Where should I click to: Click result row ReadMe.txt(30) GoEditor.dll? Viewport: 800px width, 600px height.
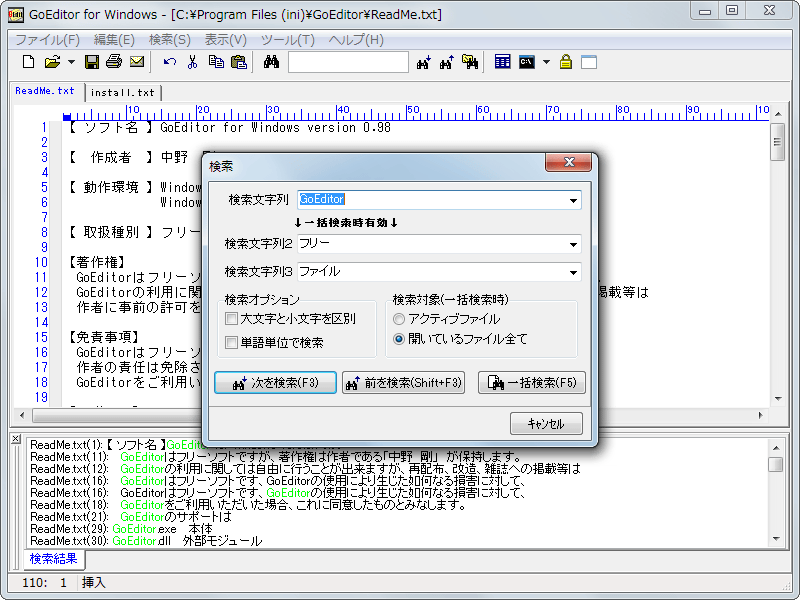[146, 541]
